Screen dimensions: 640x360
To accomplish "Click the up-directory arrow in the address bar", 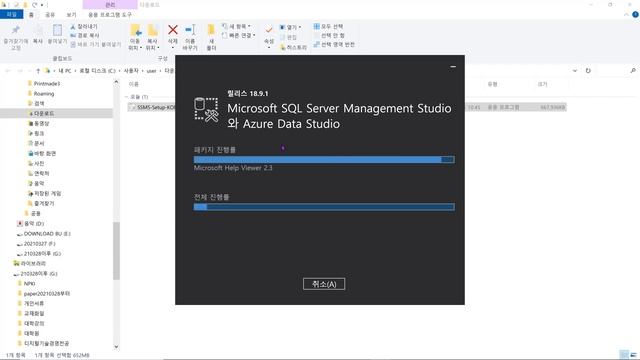I will click(x=38, y=71).
